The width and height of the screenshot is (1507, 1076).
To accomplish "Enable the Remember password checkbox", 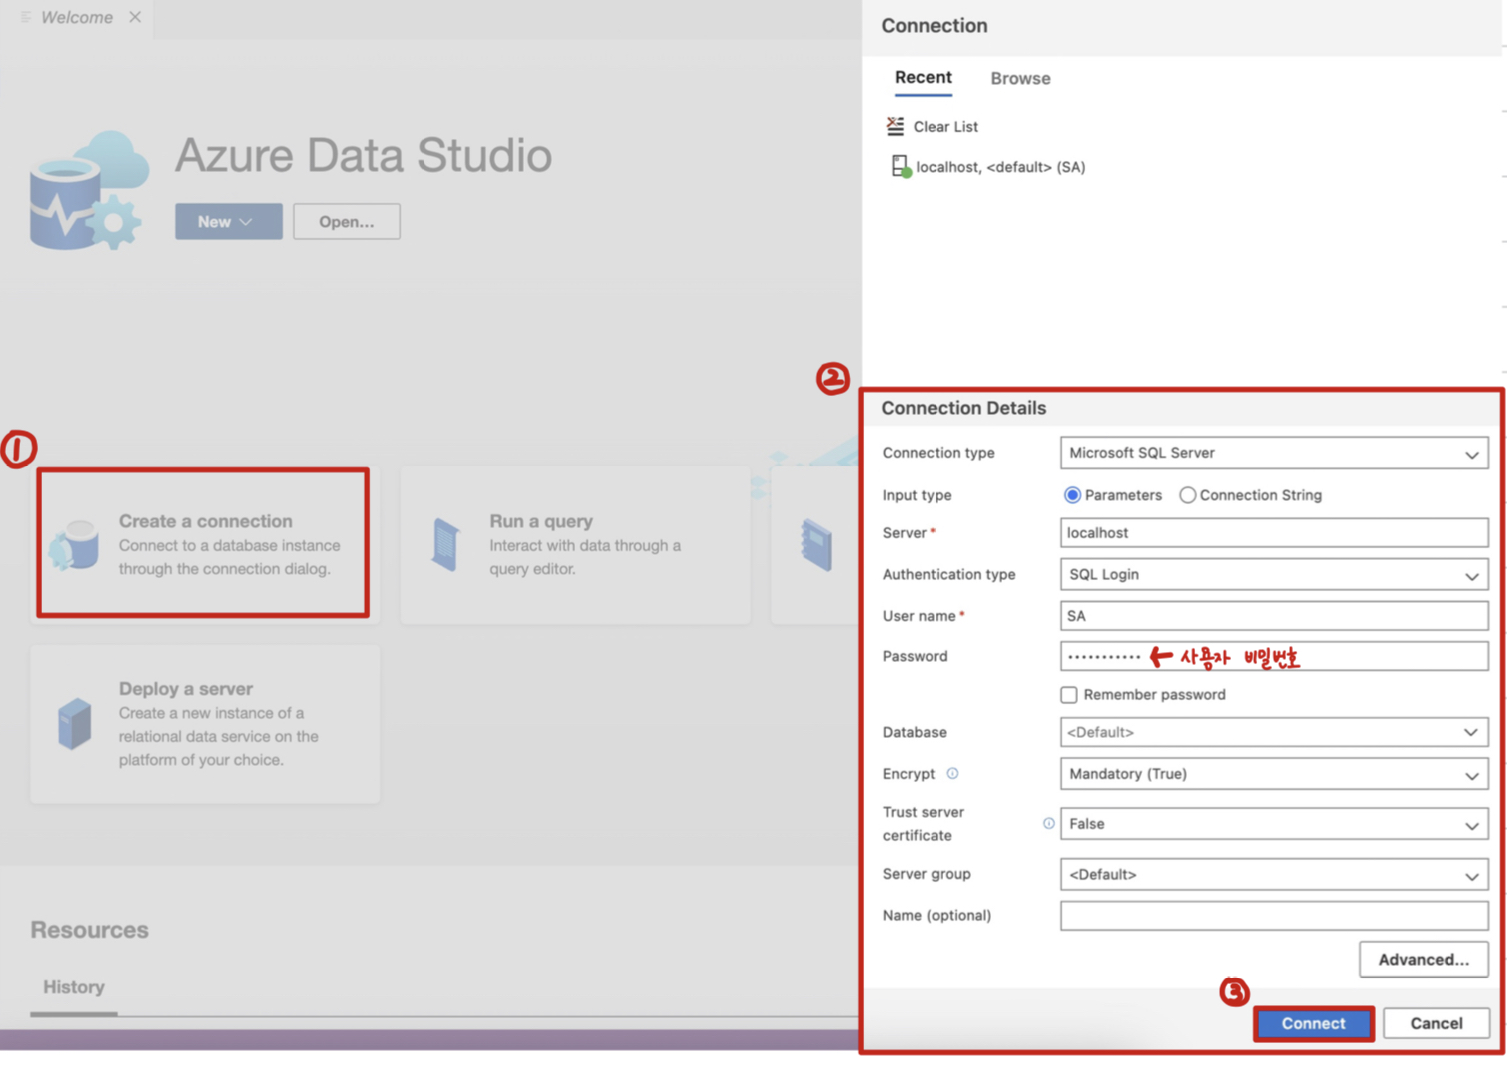I will [1069, 694].
